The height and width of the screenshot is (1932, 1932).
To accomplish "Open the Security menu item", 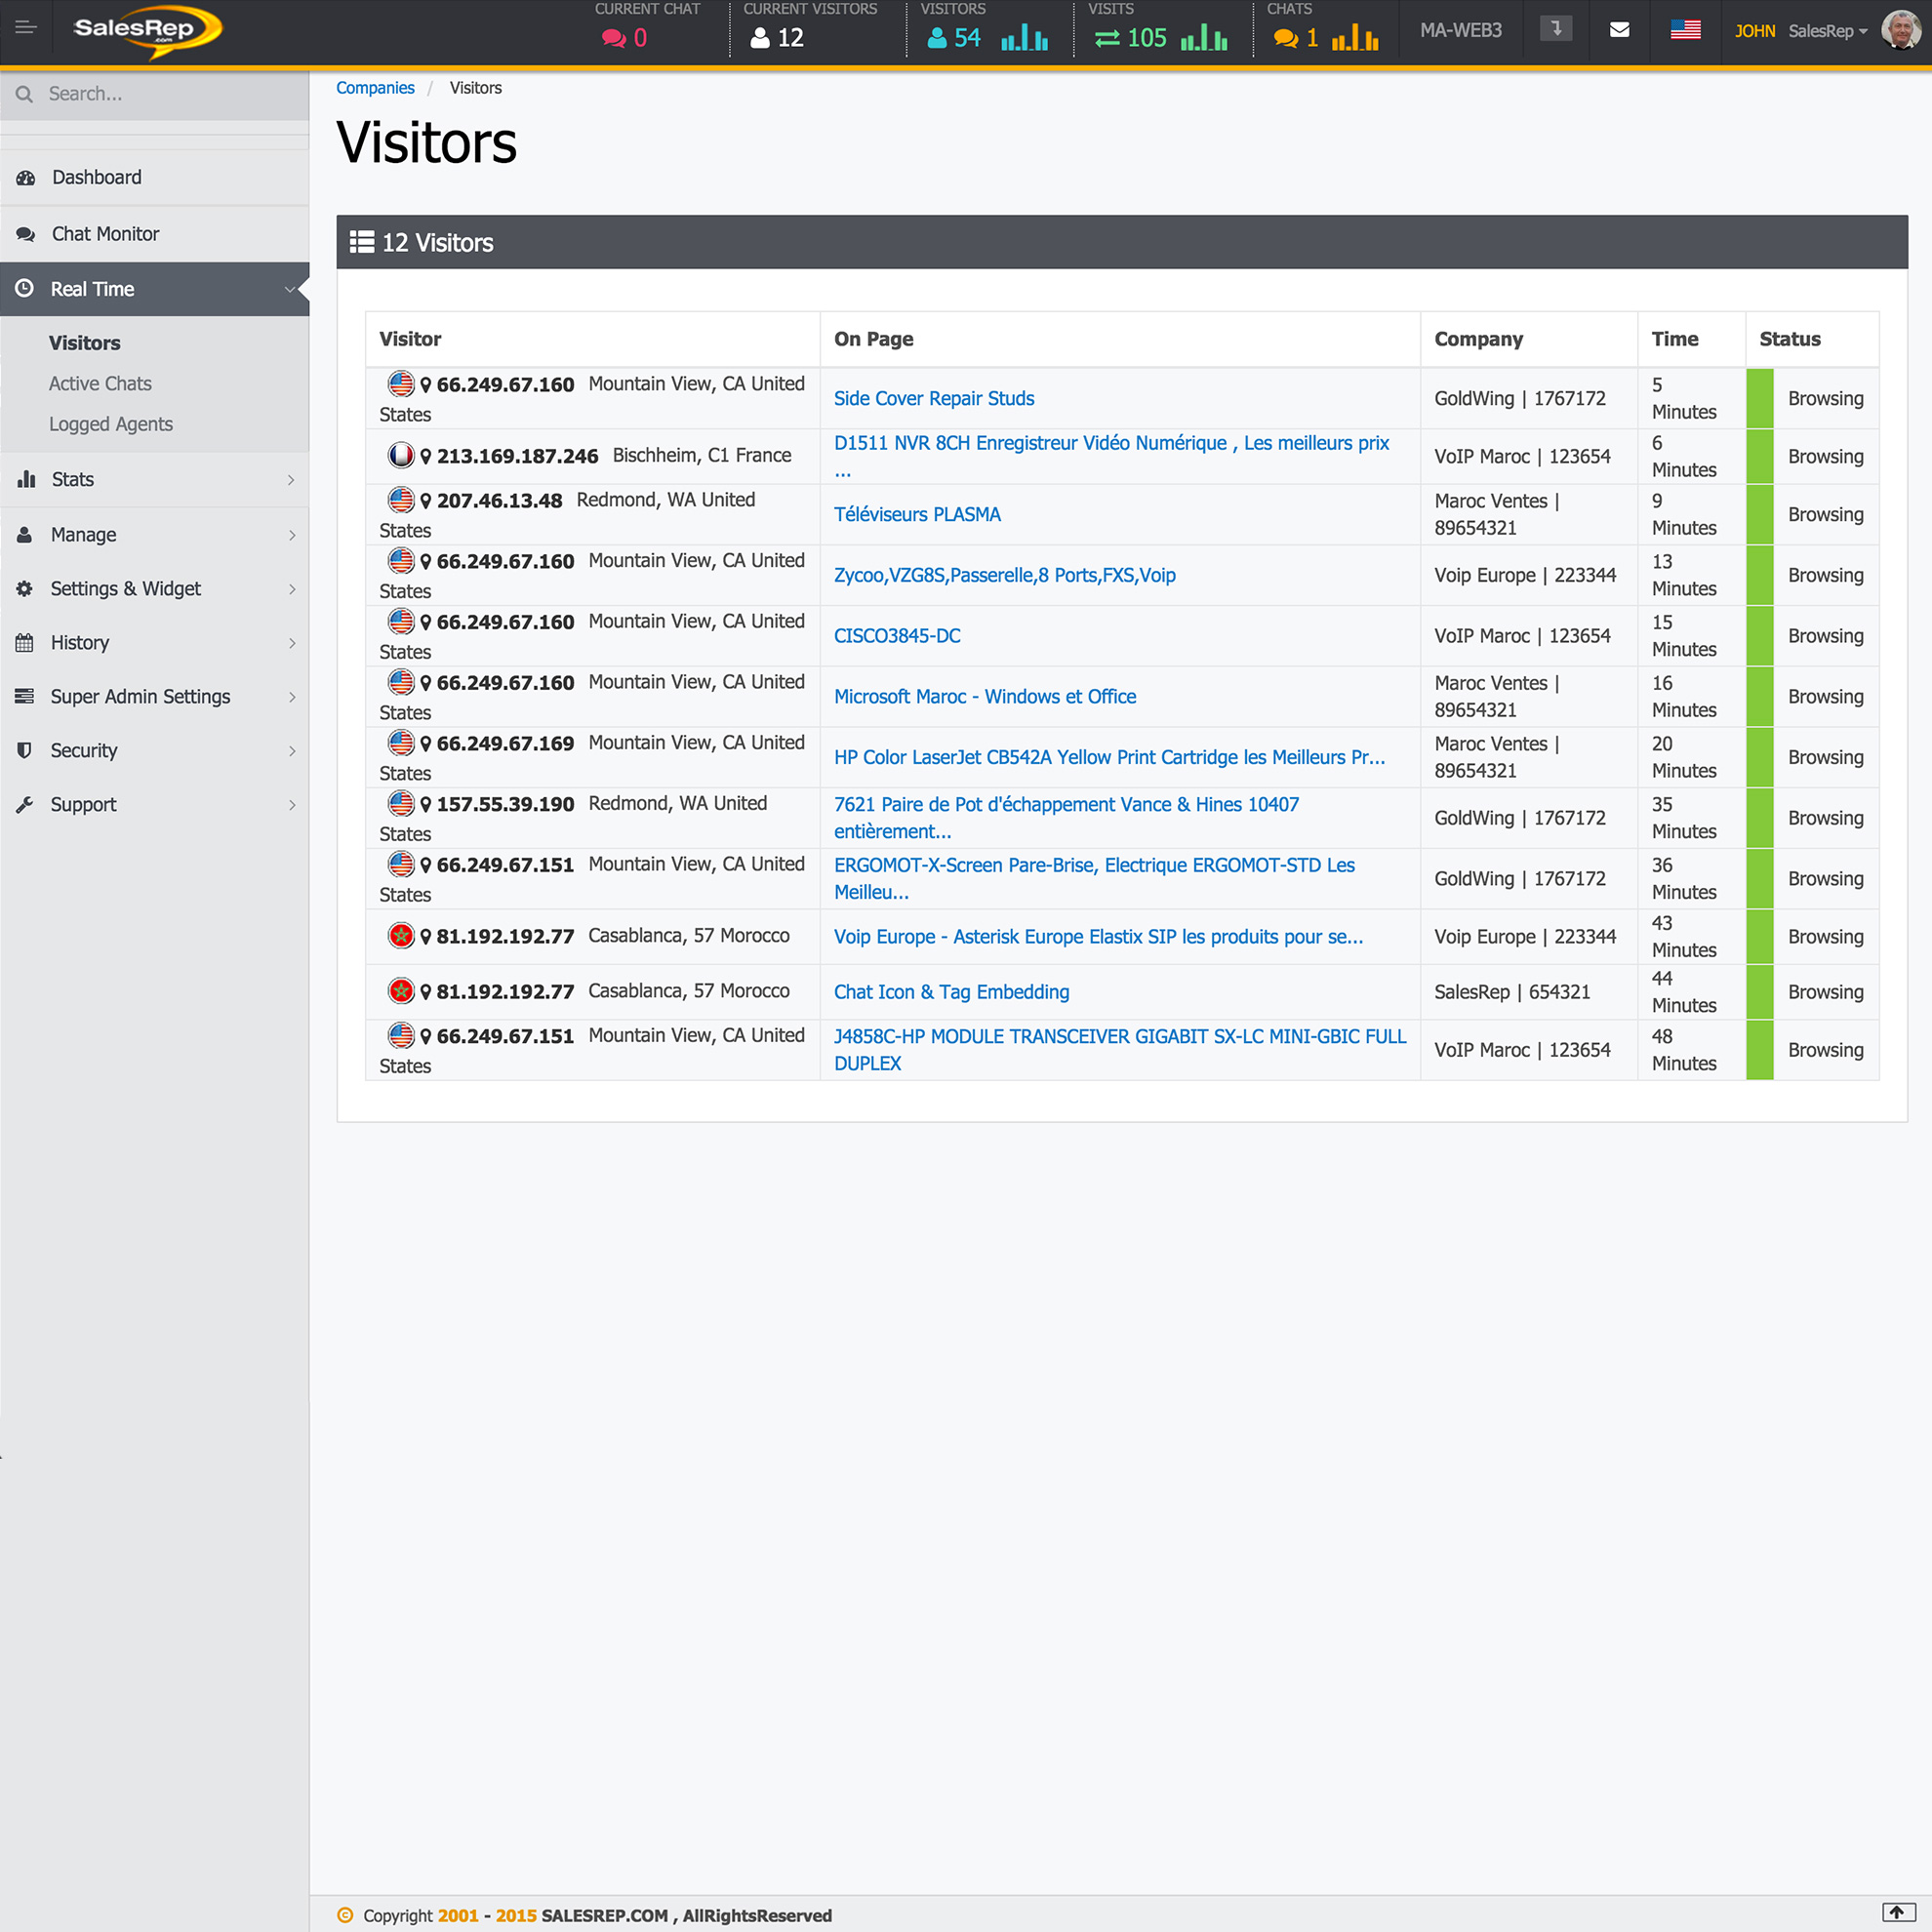I will (x=155, y=751).
